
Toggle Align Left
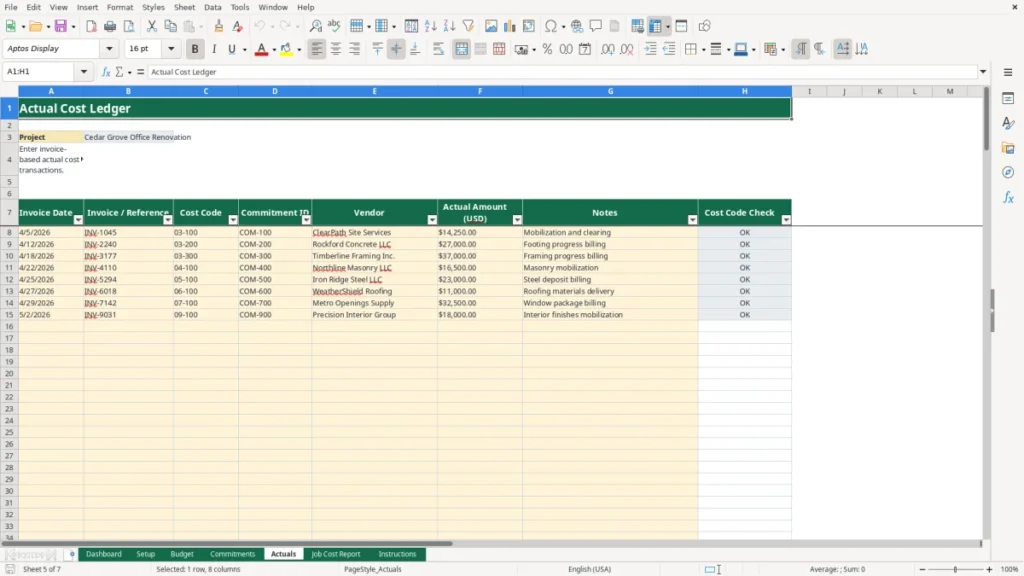coord(317,49)
